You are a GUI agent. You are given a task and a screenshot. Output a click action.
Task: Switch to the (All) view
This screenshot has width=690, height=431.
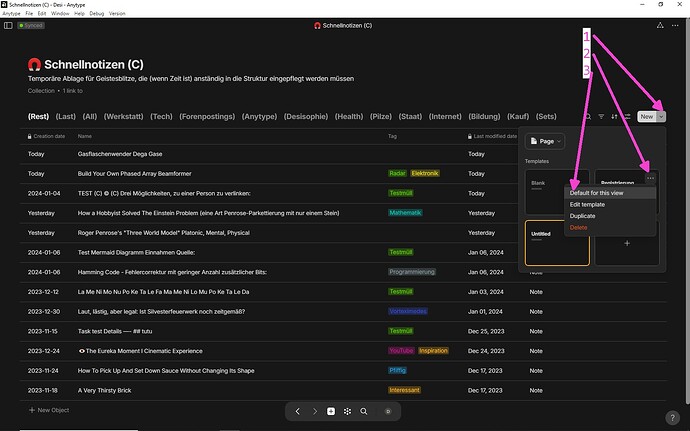(90, 117)
